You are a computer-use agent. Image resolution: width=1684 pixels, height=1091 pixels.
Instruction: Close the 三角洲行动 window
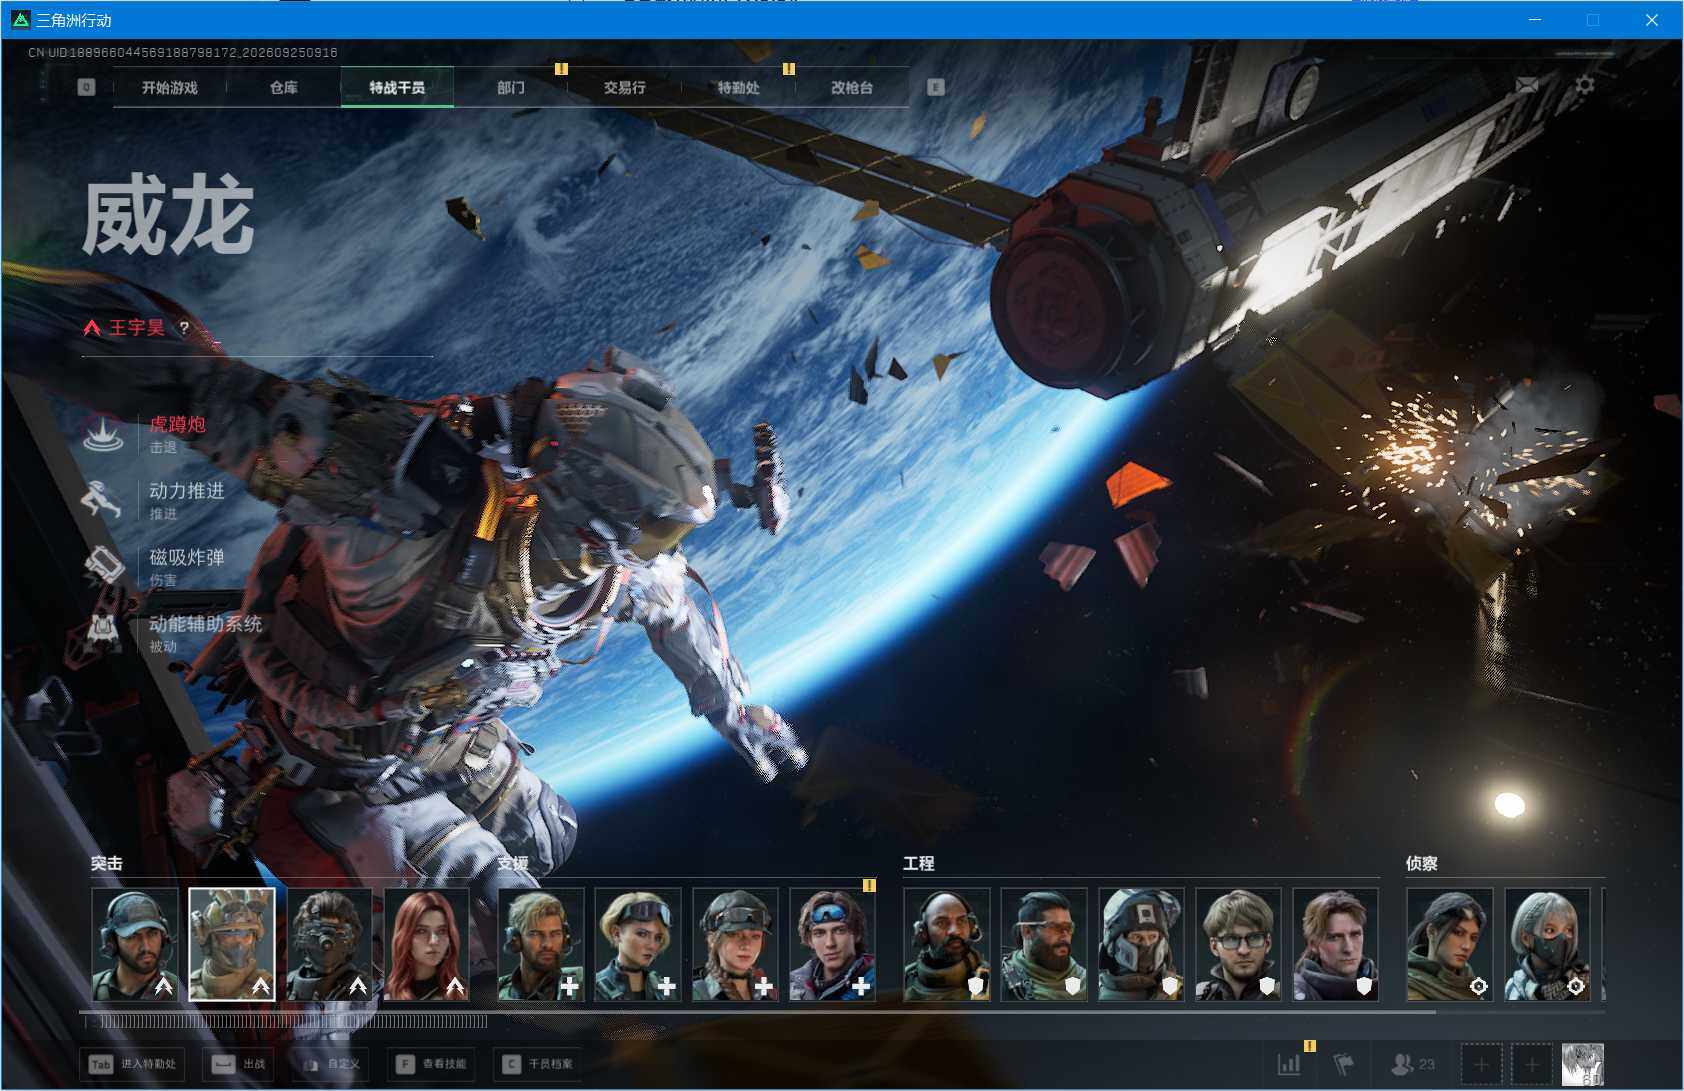pyautogui.click(x=1652, y=20)
